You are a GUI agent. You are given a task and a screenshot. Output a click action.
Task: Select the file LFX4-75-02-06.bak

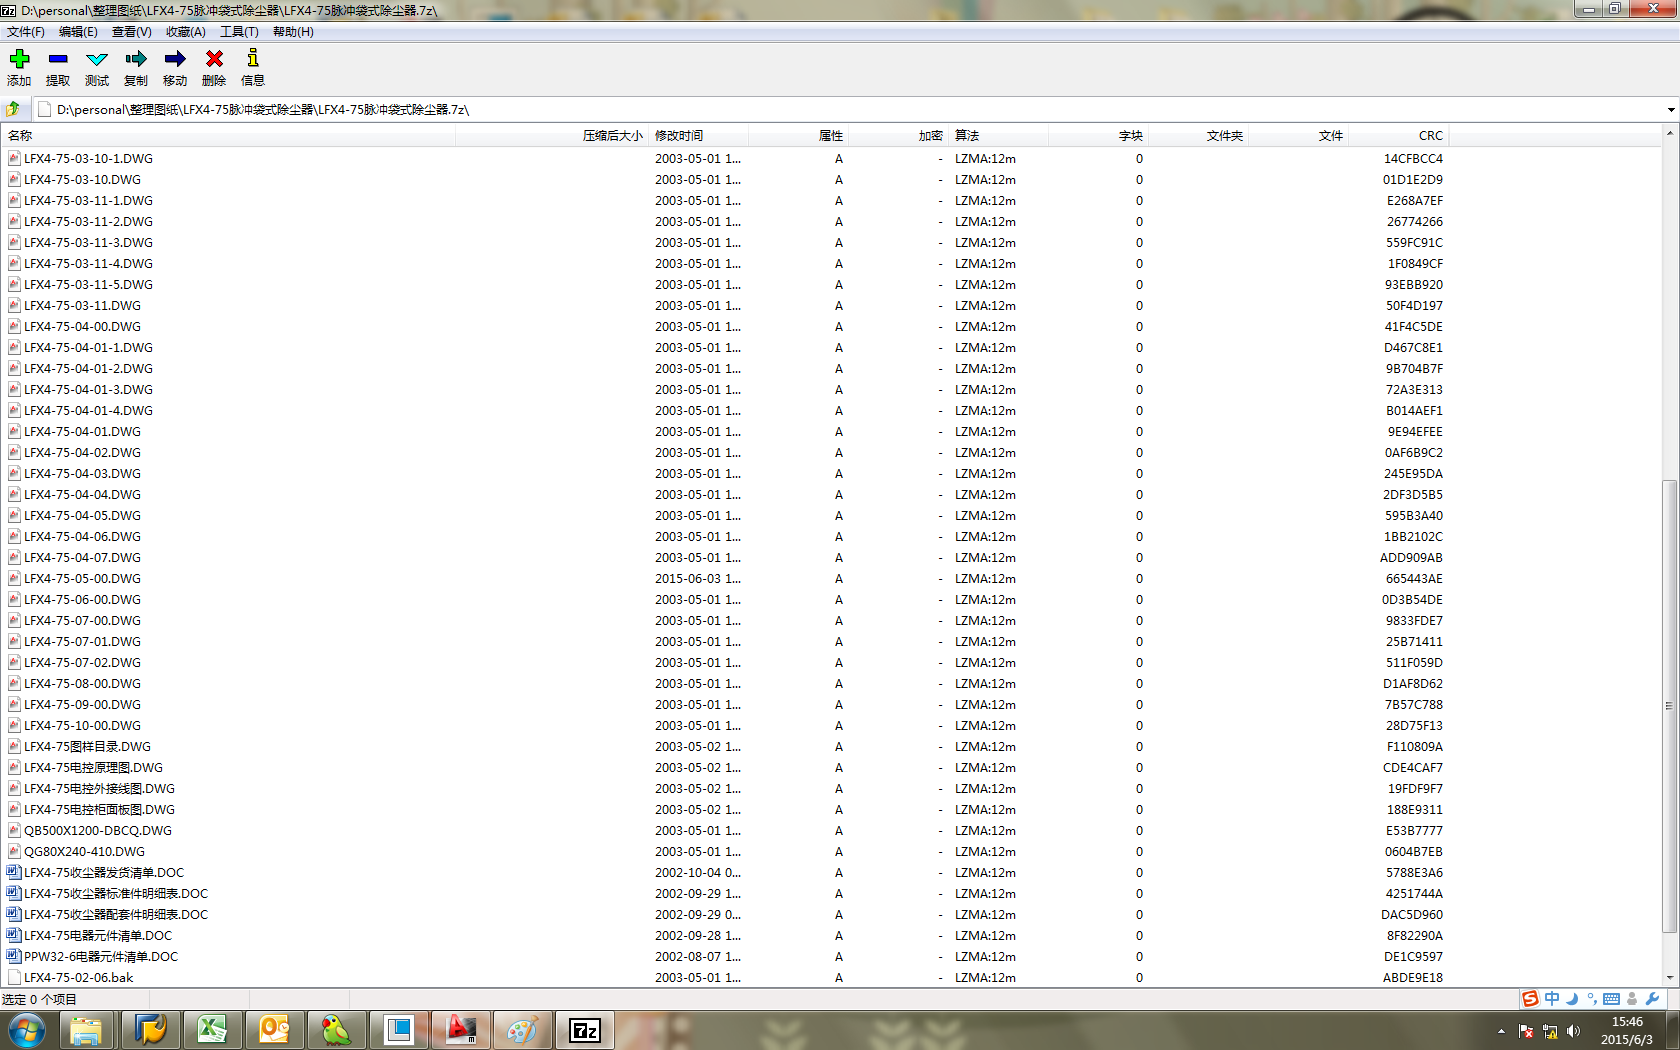click(78, 978)
